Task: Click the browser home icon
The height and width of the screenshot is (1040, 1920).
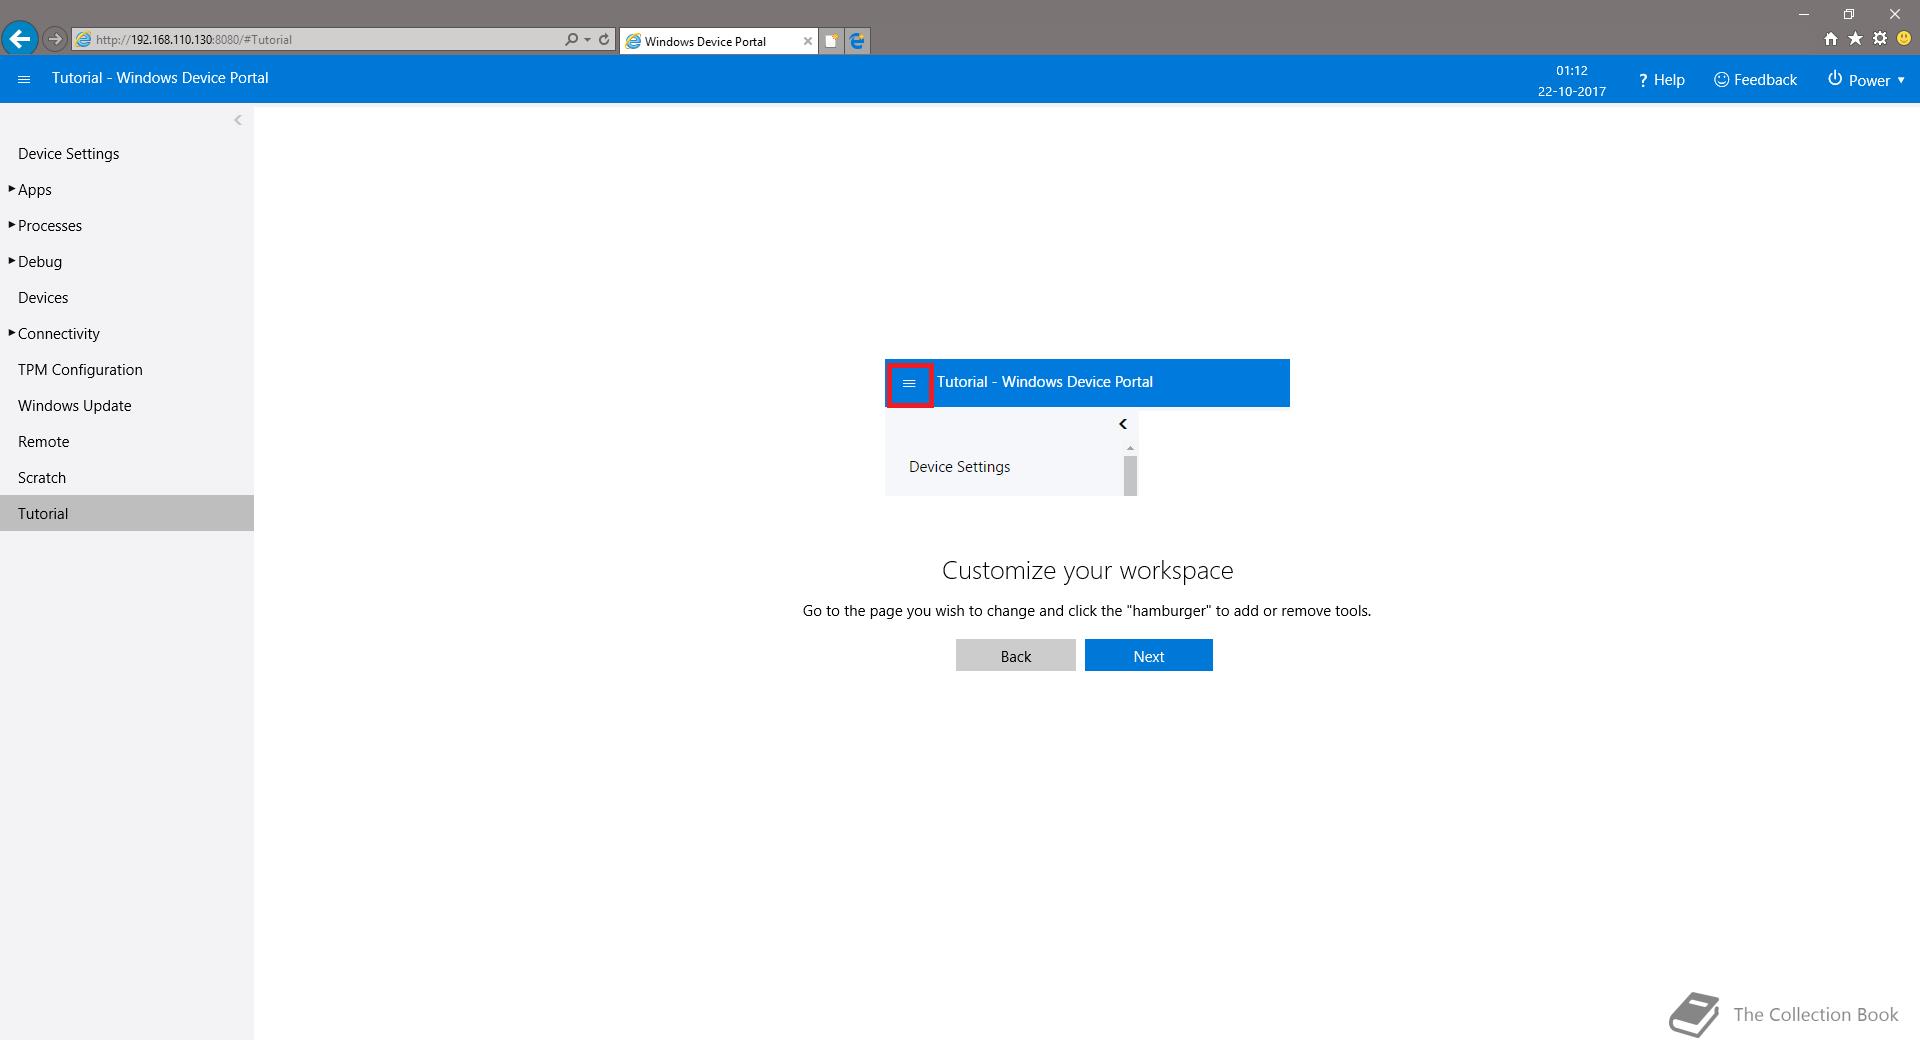Action: coord(1831,39)
